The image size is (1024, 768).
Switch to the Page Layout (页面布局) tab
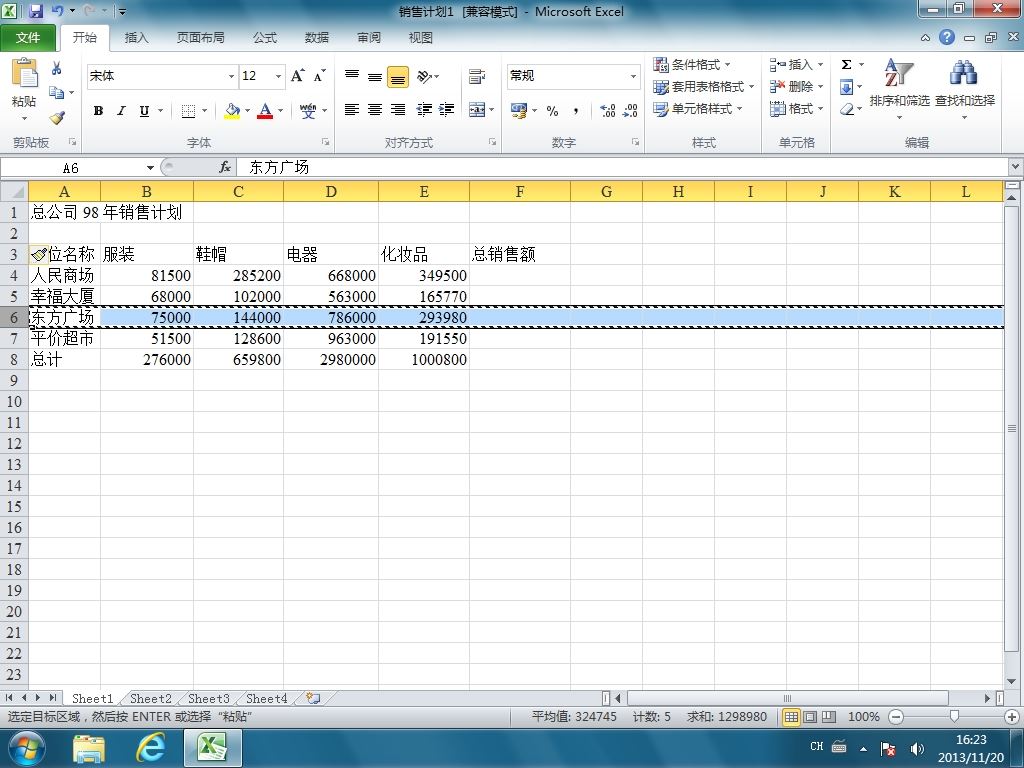(200, 38)
